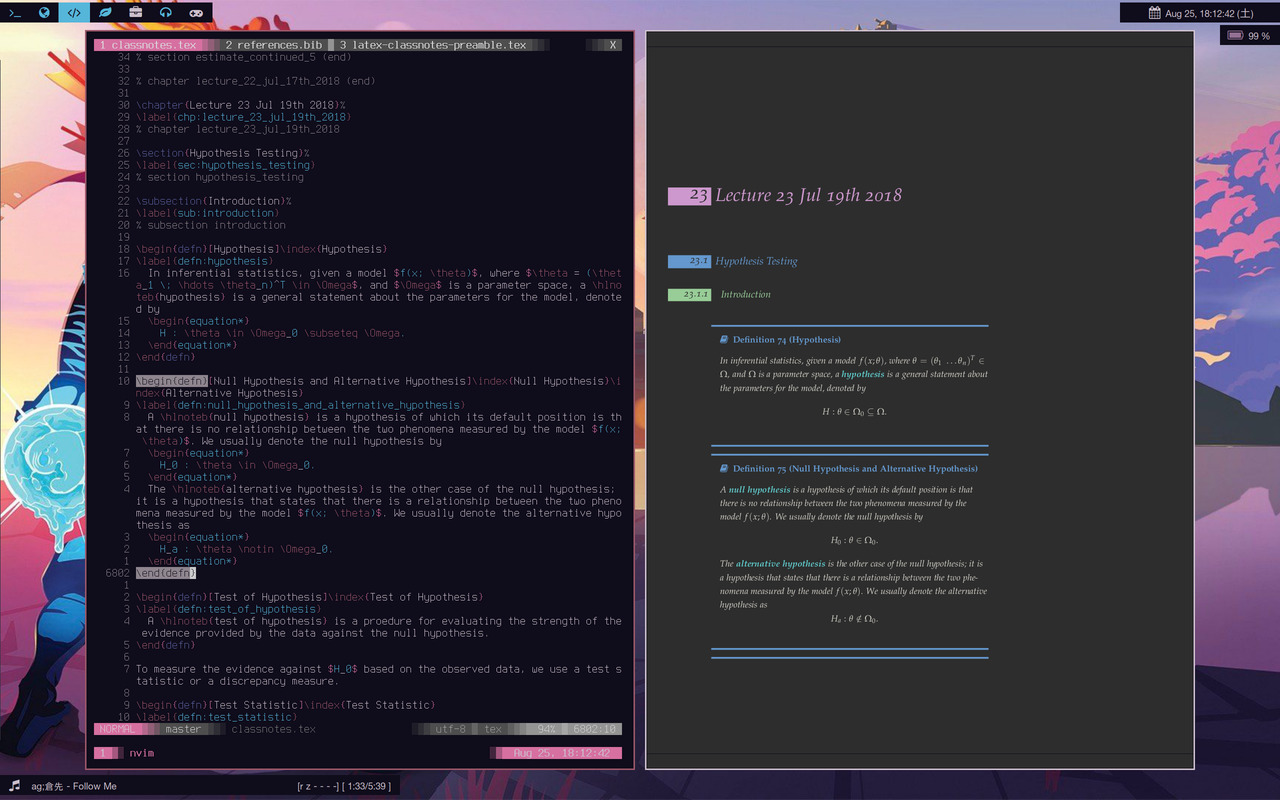Click the song time progress display

click(343, 786)
